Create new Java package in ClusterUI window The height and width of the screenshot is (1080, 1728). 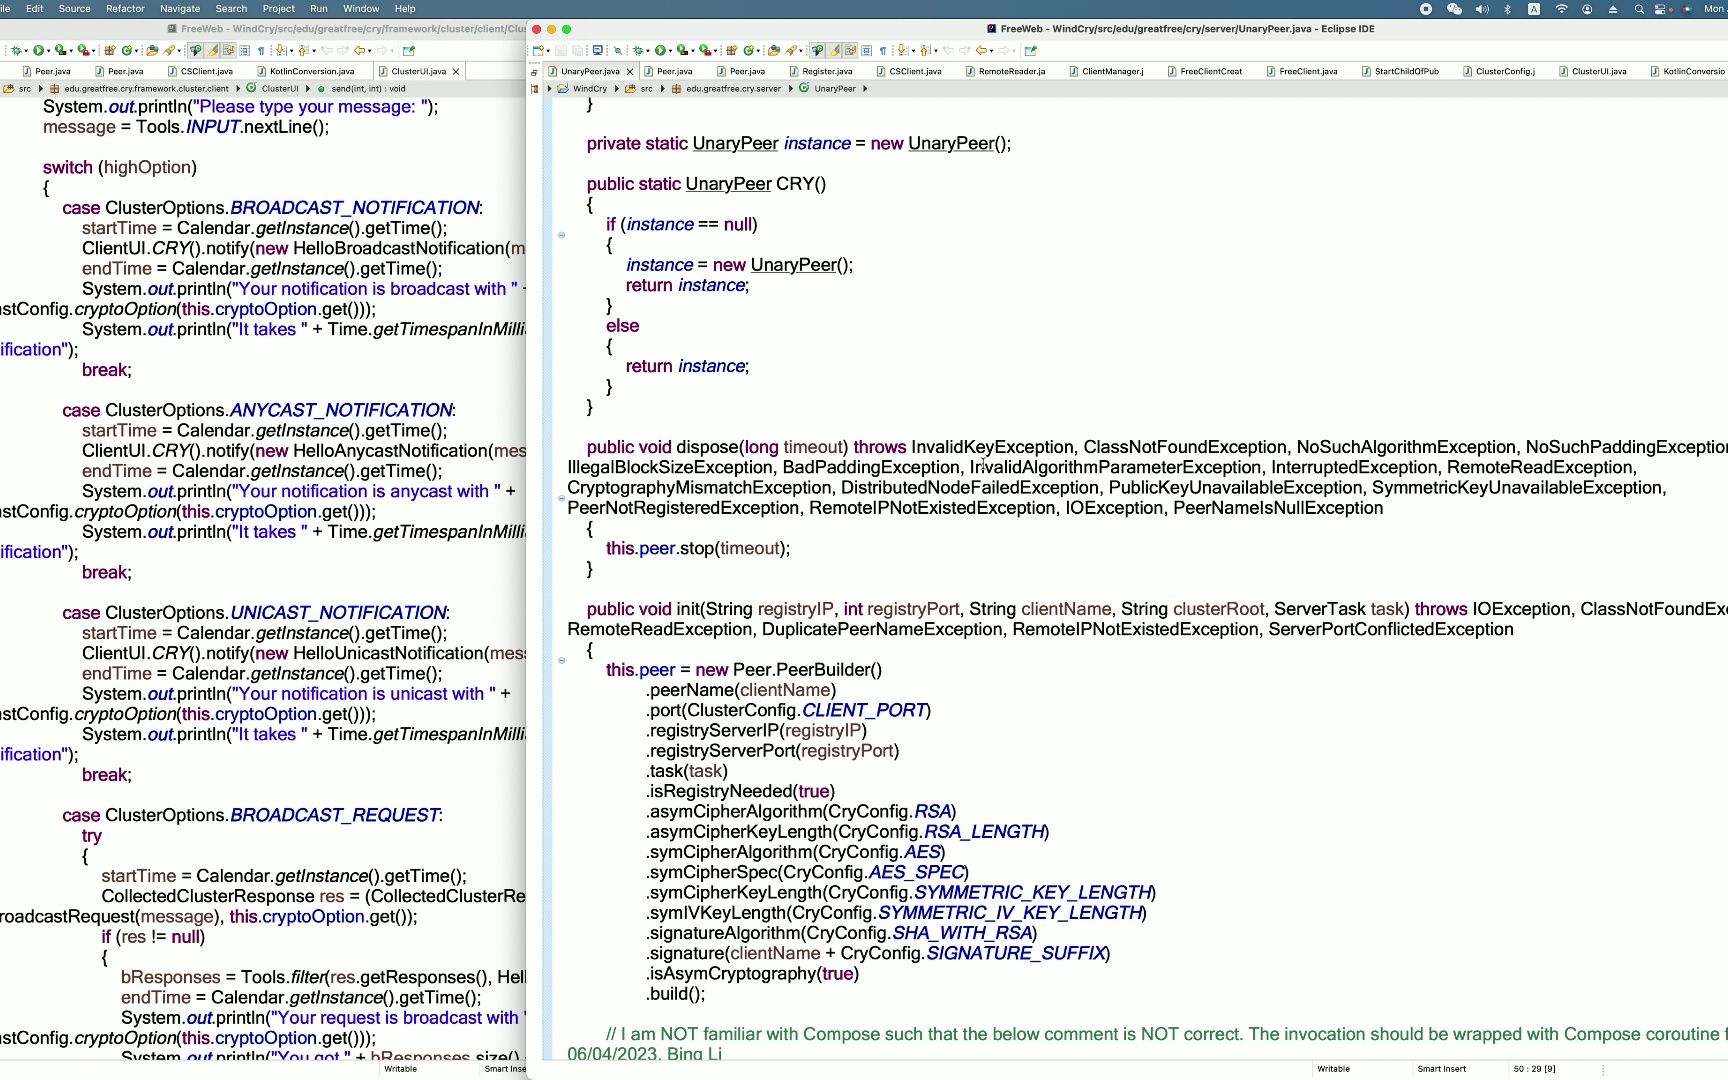point(110,50)
